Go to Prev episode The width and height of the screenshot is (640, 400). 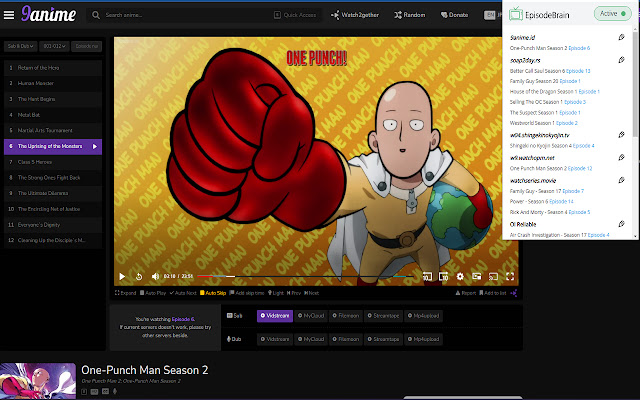[294, 293]
